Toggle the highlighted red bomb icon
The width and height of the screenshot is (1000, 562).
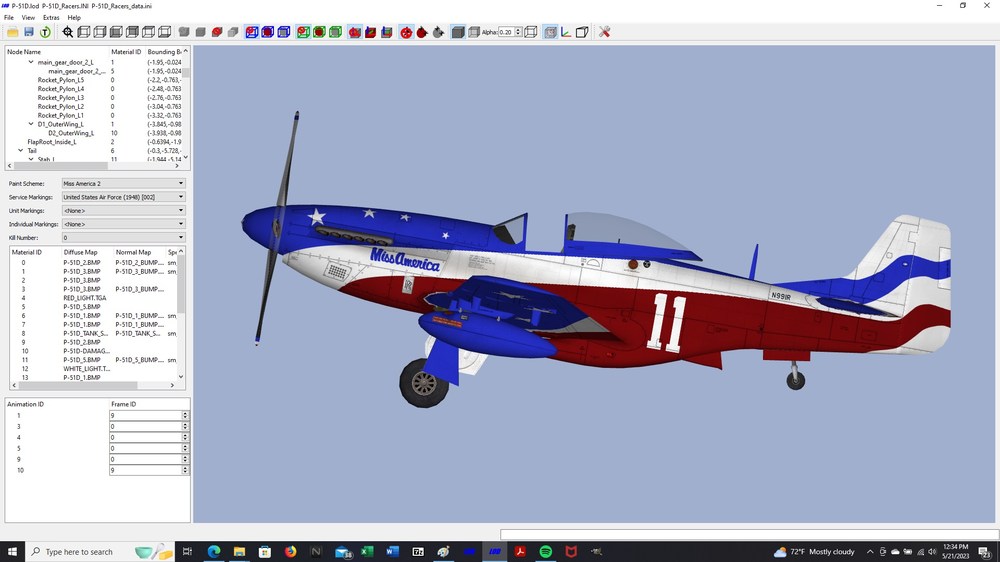[x=406, y=32]
